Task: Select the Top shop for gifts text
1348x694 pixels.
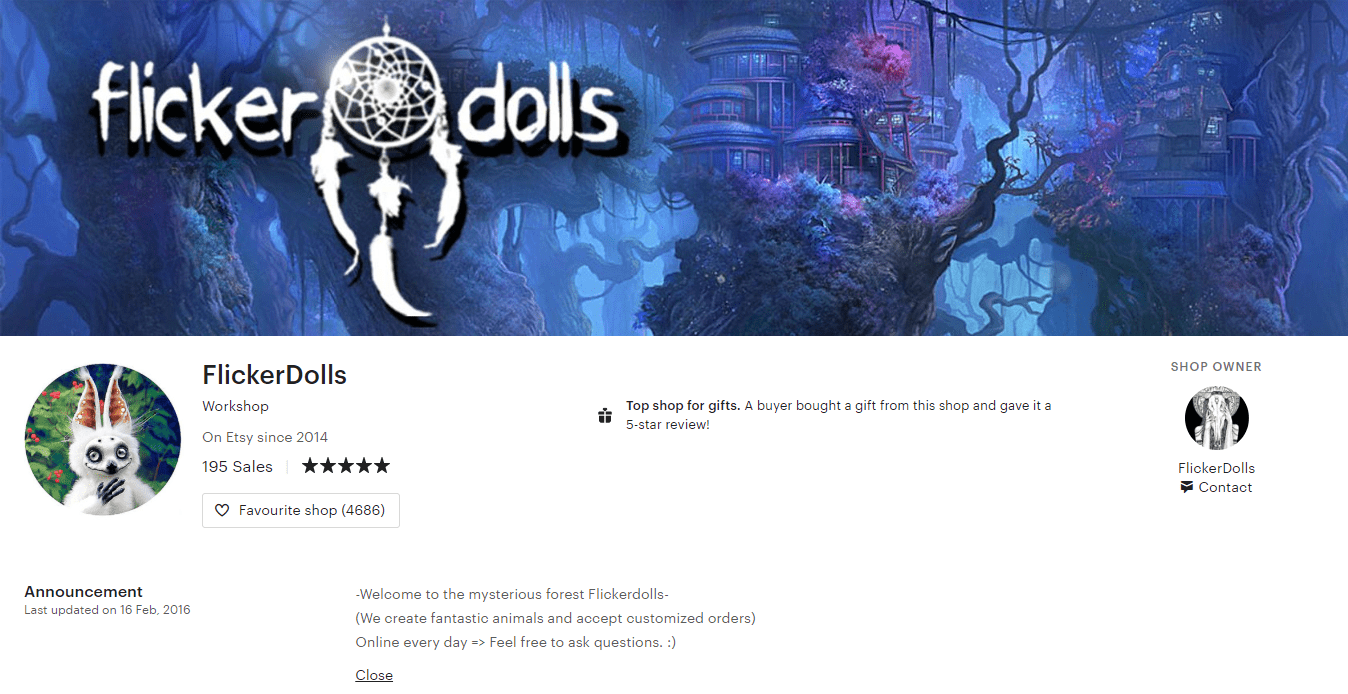Action: click(683, 405)
